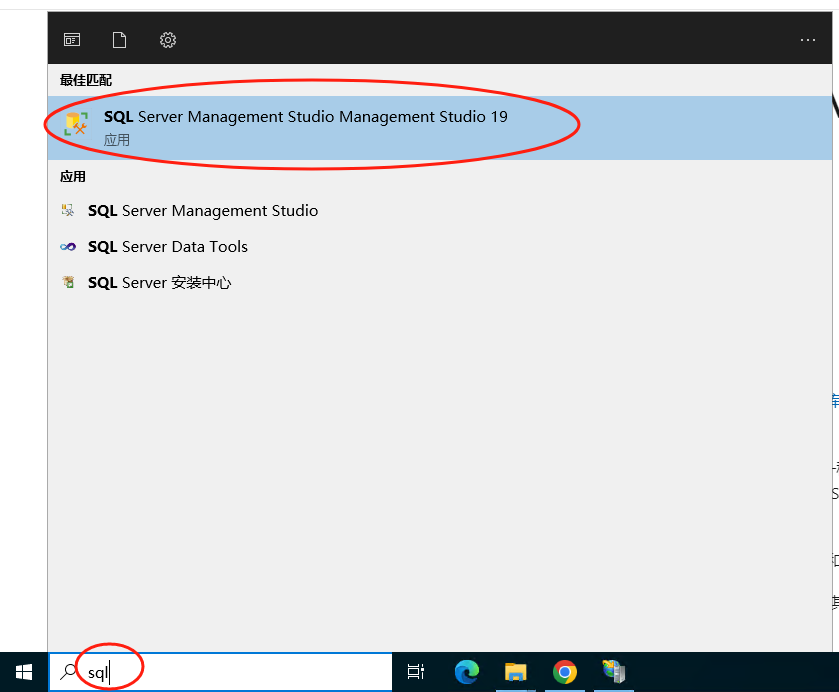Open Task View from taskbar
Screen dimensions: 839x692
416,672
